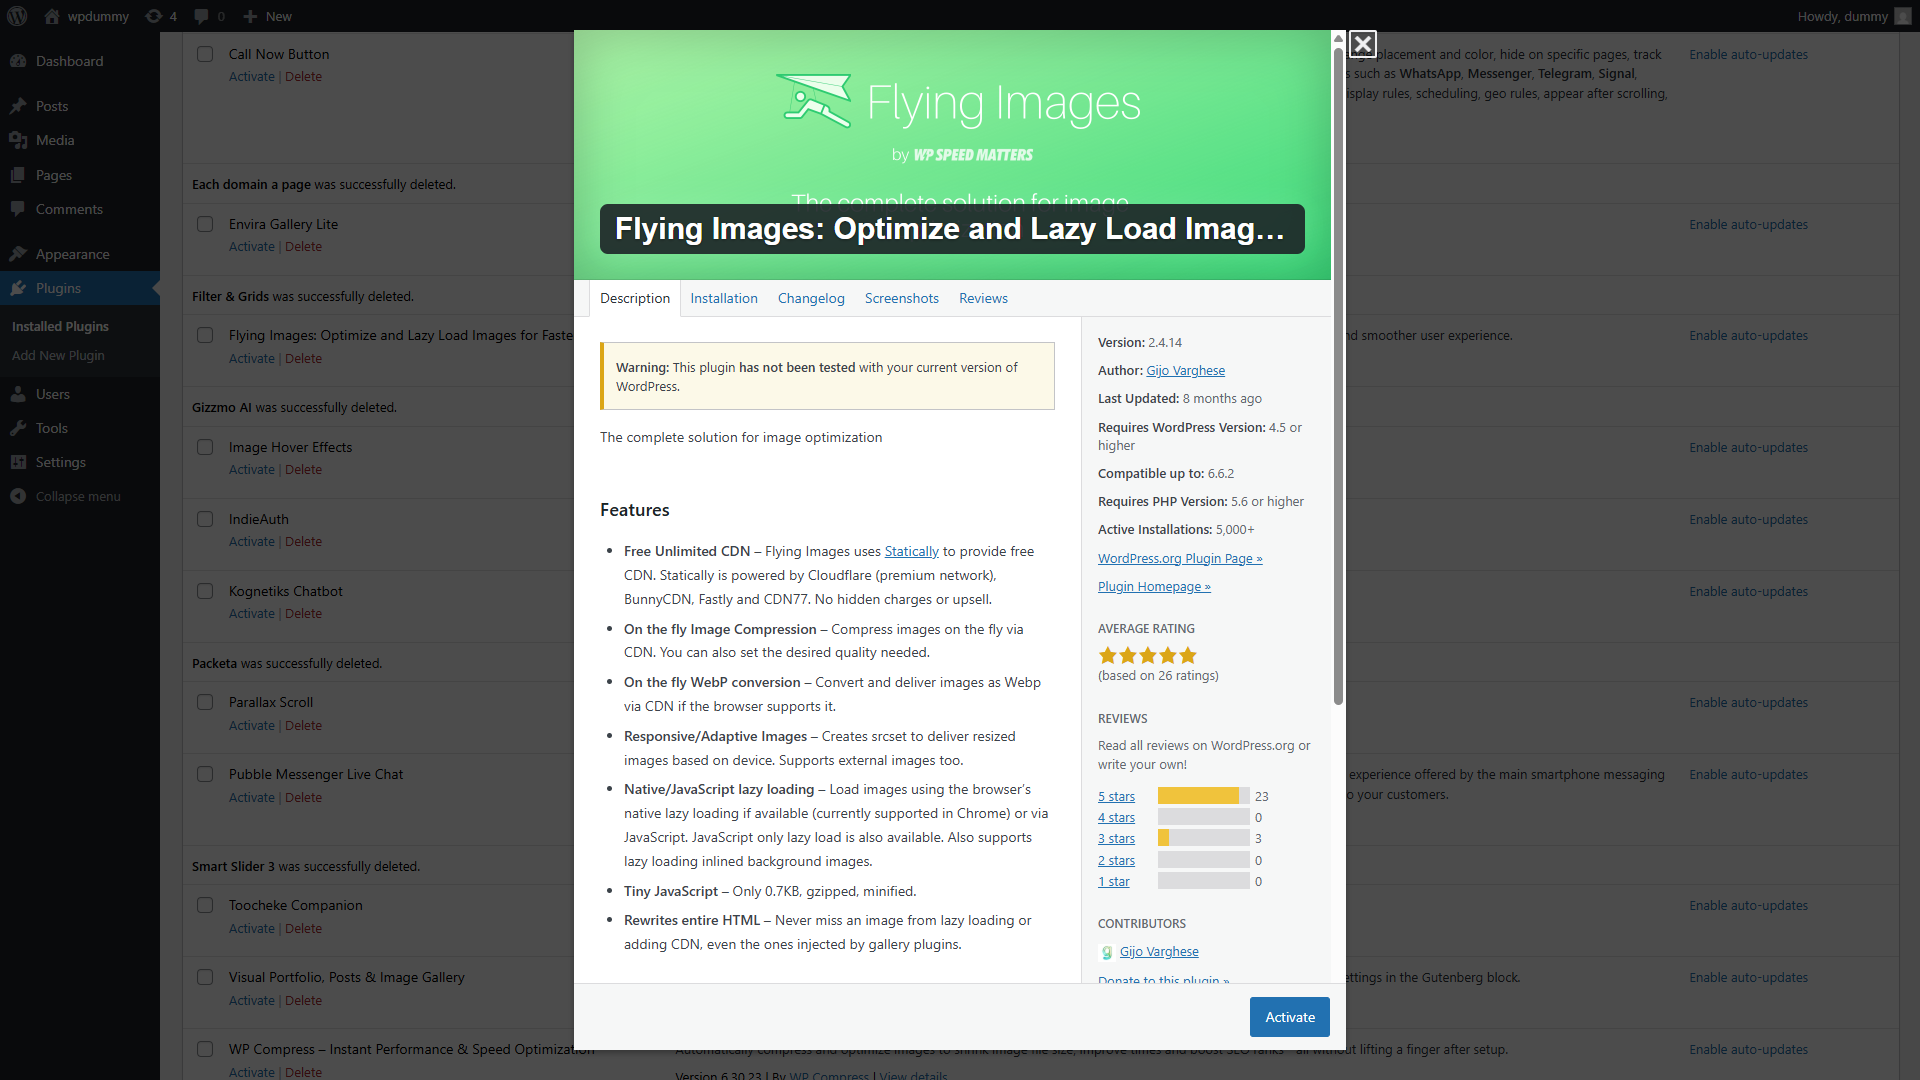
Task: Open the Statically link
Action: pyautogui.click(x=911, y=551)
